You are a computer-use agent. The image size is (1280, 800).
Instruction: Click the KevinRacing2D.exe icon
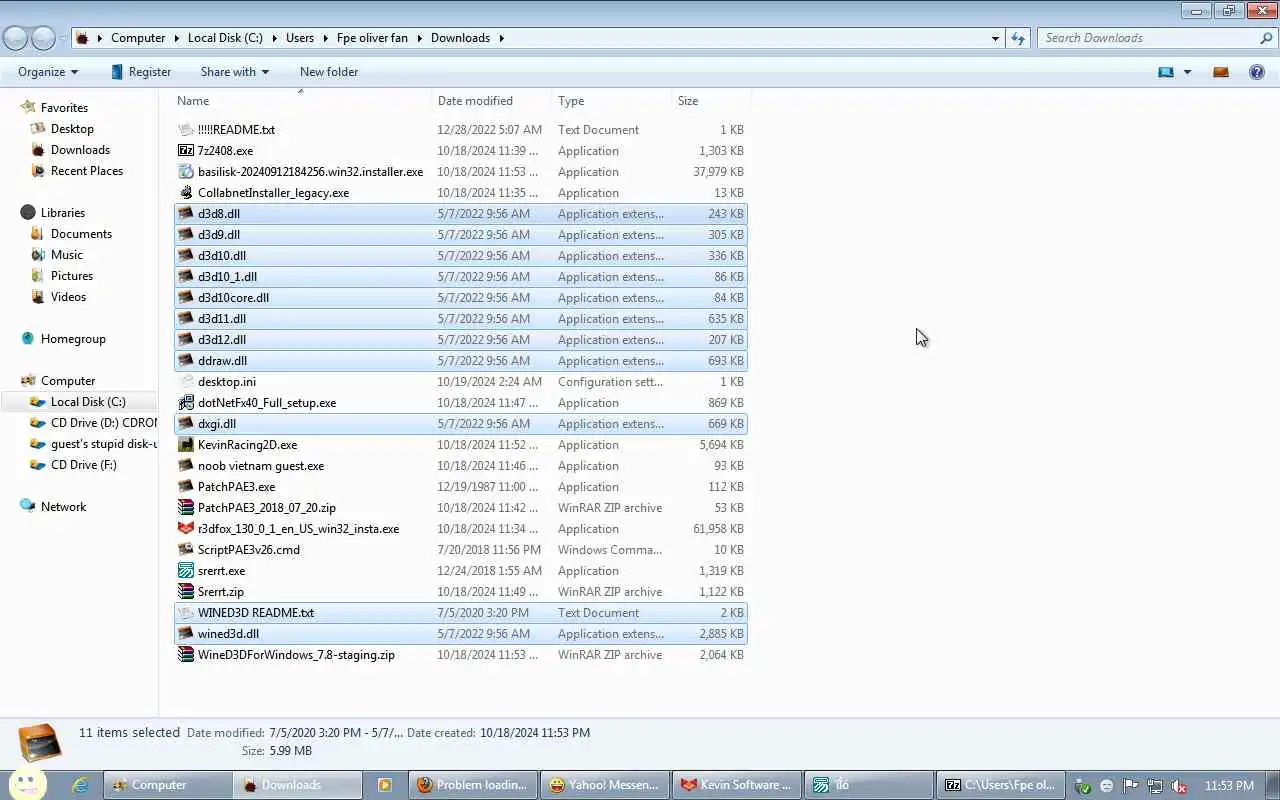(x=186, y=445)
